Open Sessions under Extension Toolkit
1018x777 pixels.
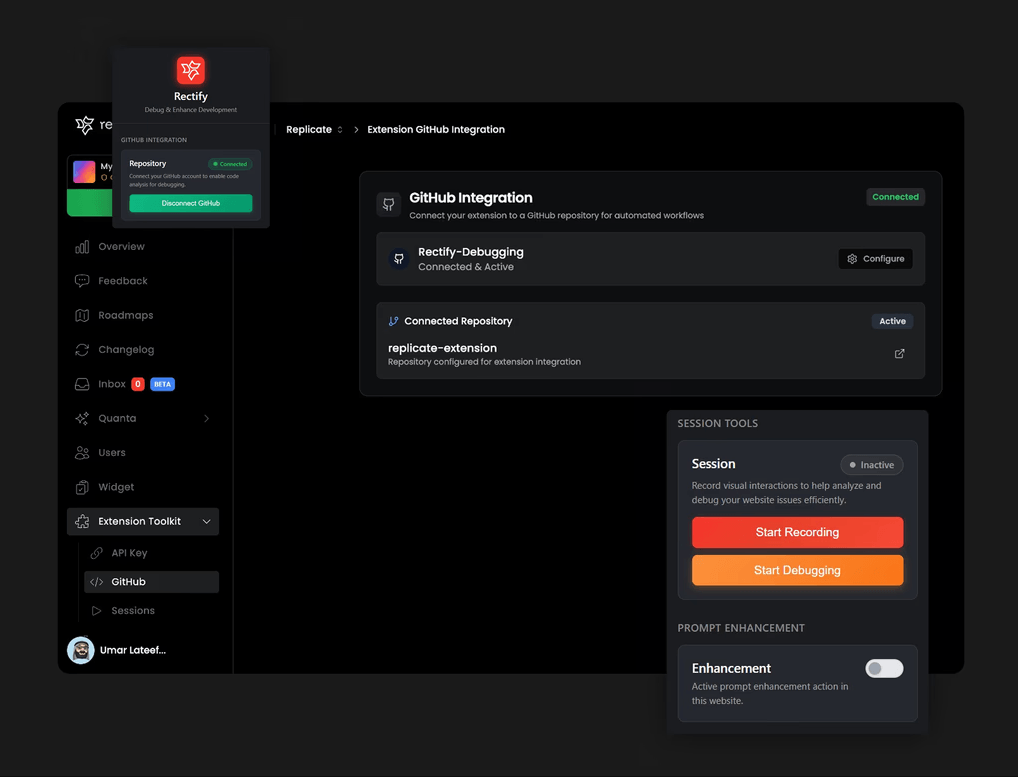(151, 610)
